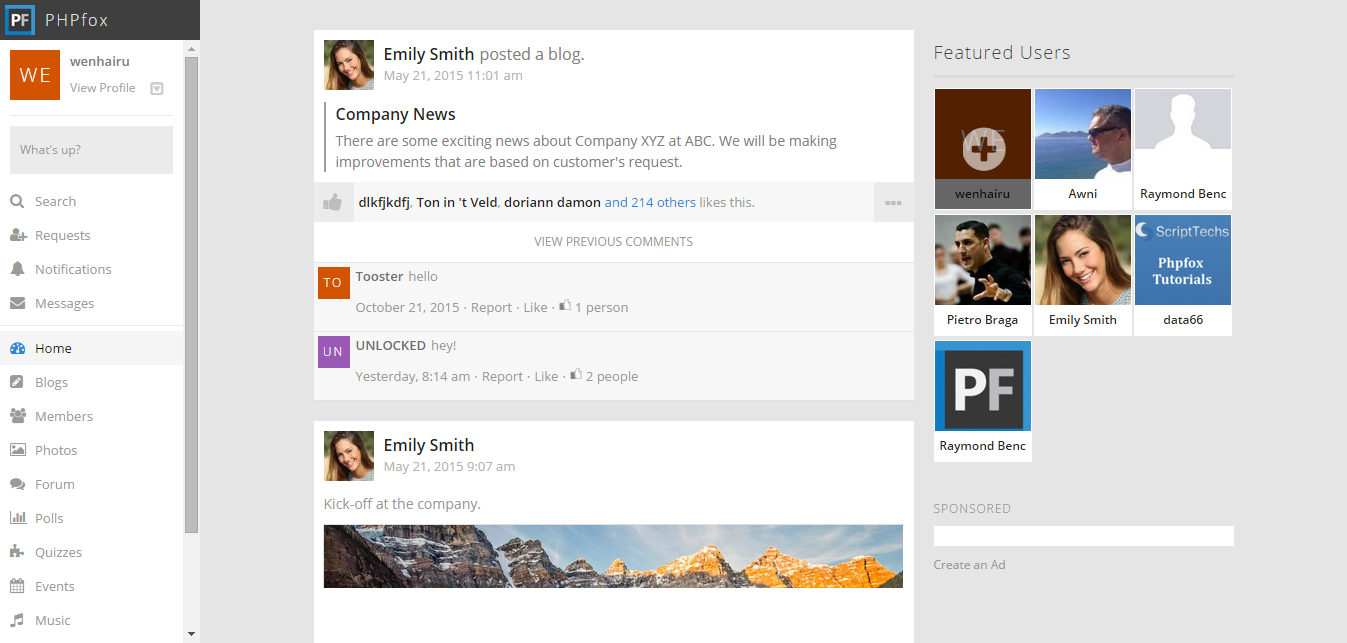The height and width of the screenshot is (643, 1347).
Task: Click UNLOCKED's purple UN avatar
Action: point(334,352)
